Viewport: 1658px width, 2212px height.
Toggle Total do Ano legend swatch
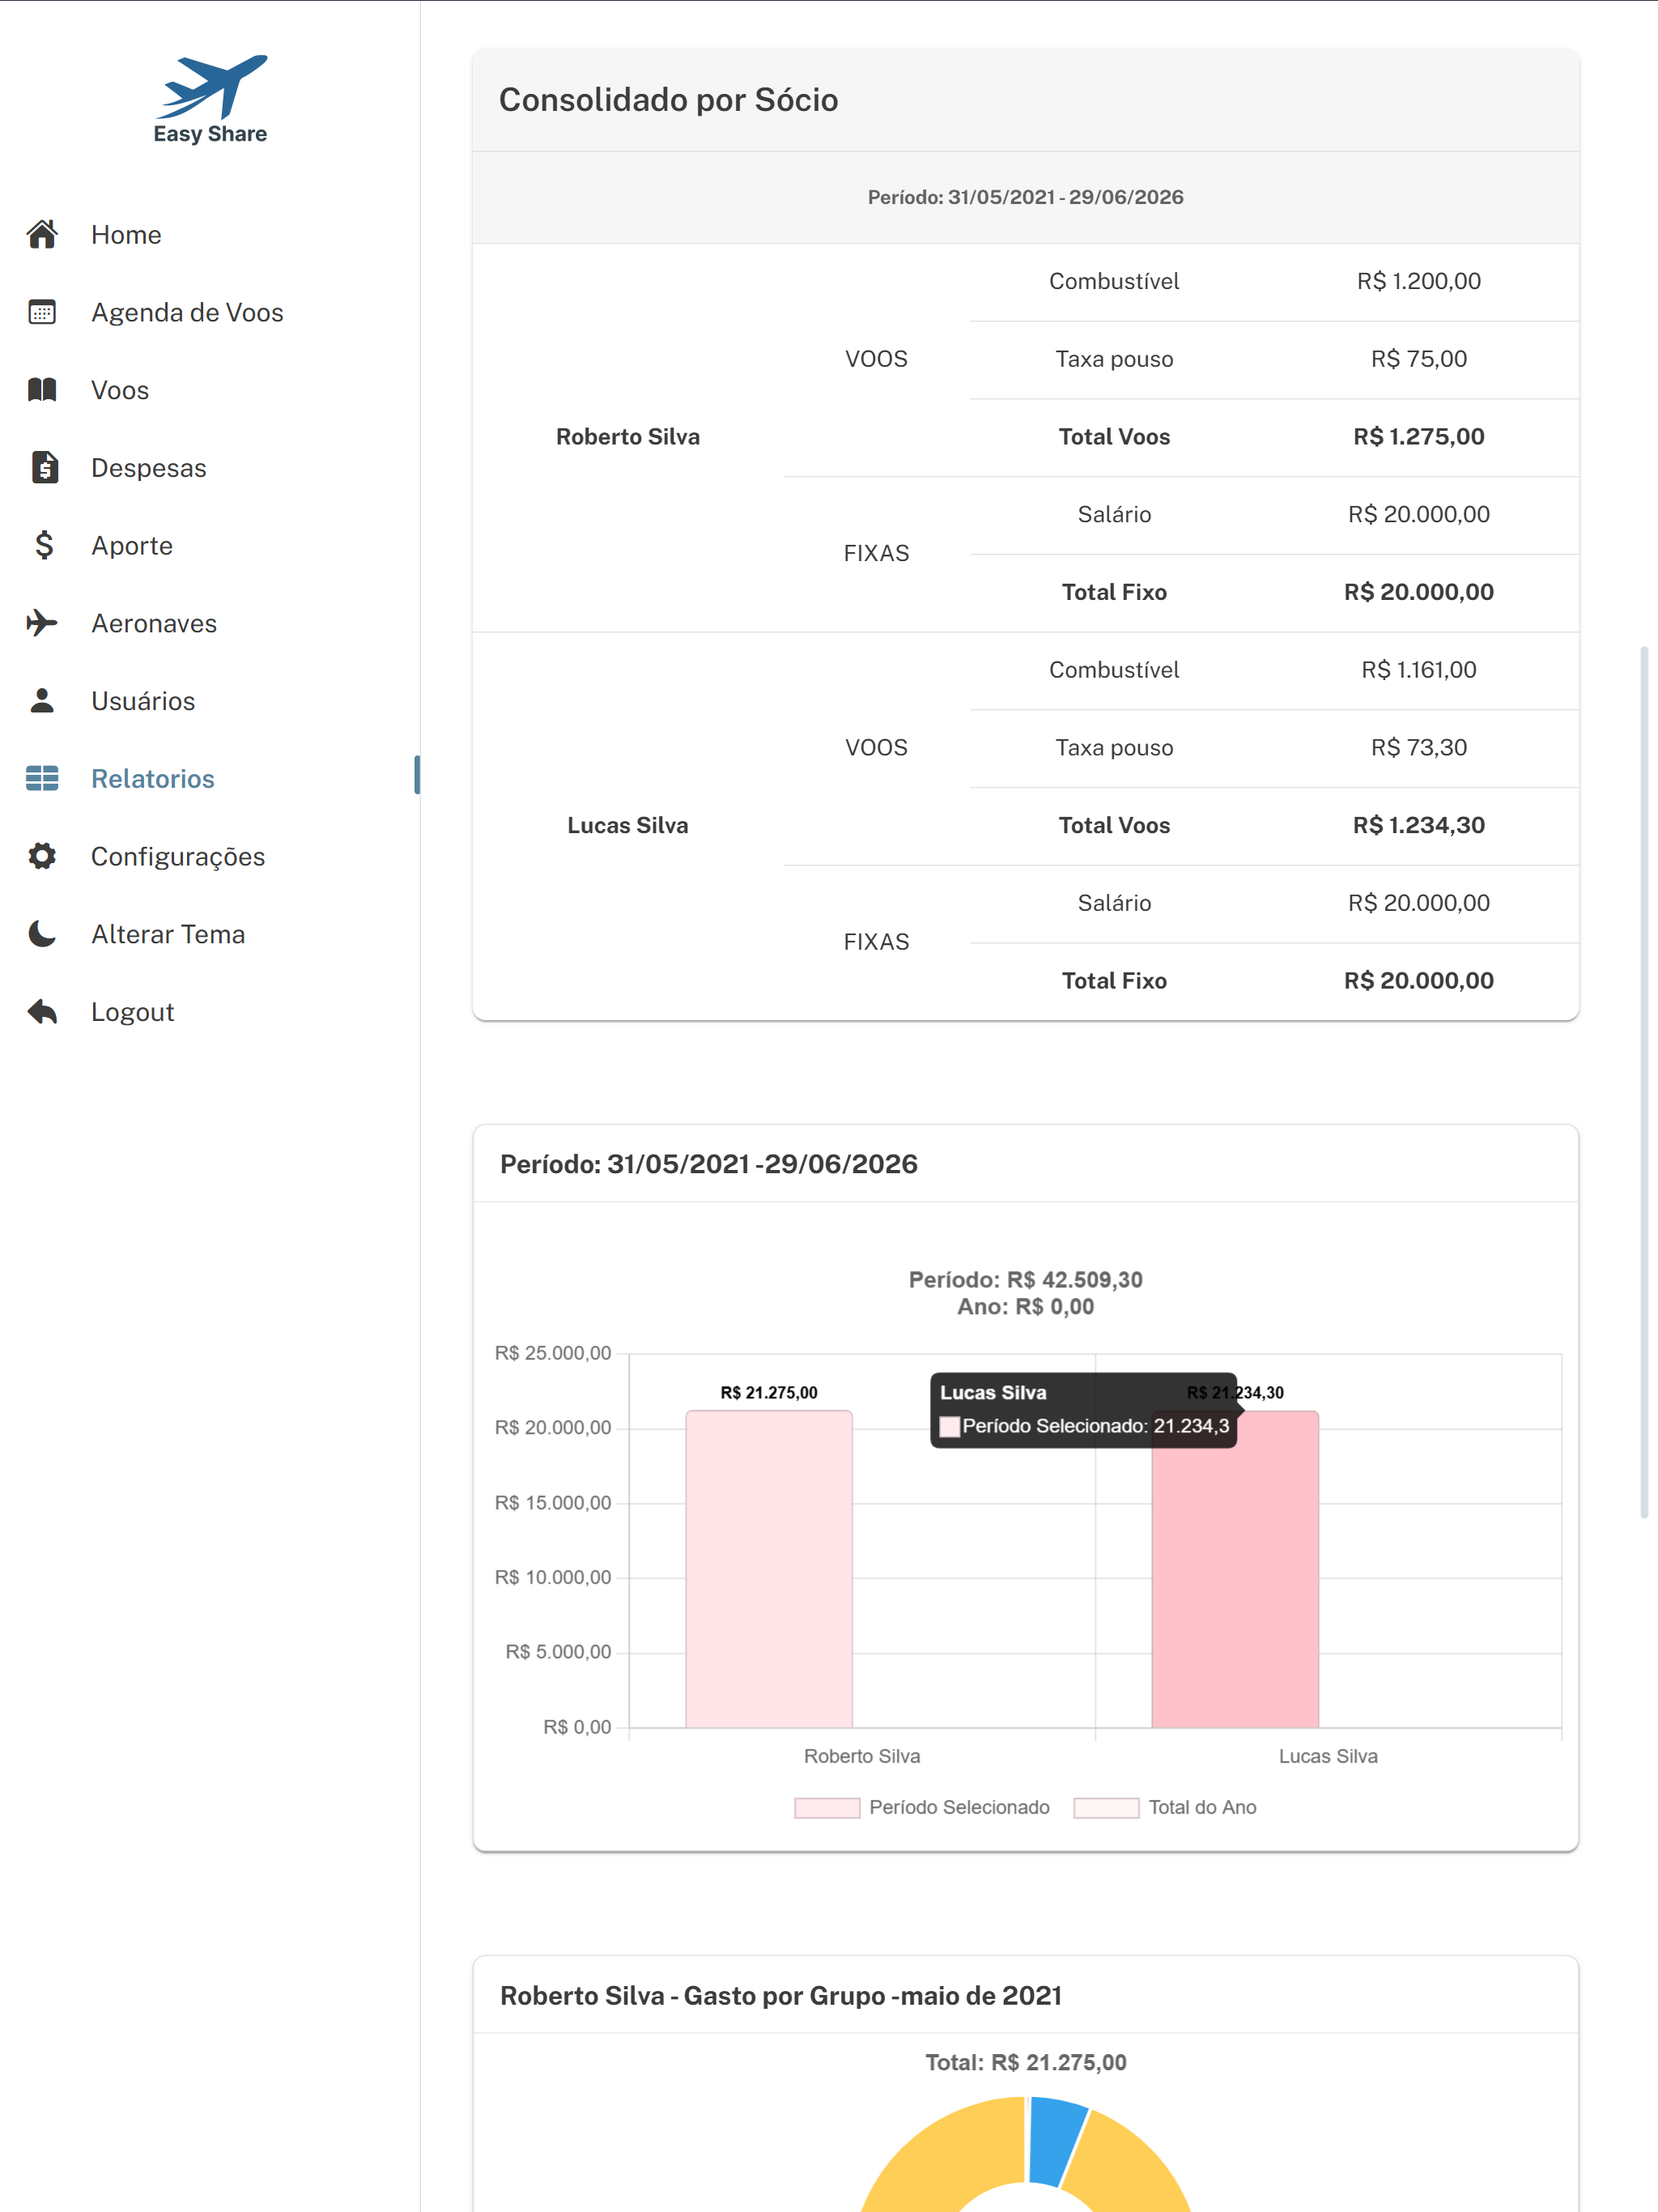[x=1106, y=1807]
